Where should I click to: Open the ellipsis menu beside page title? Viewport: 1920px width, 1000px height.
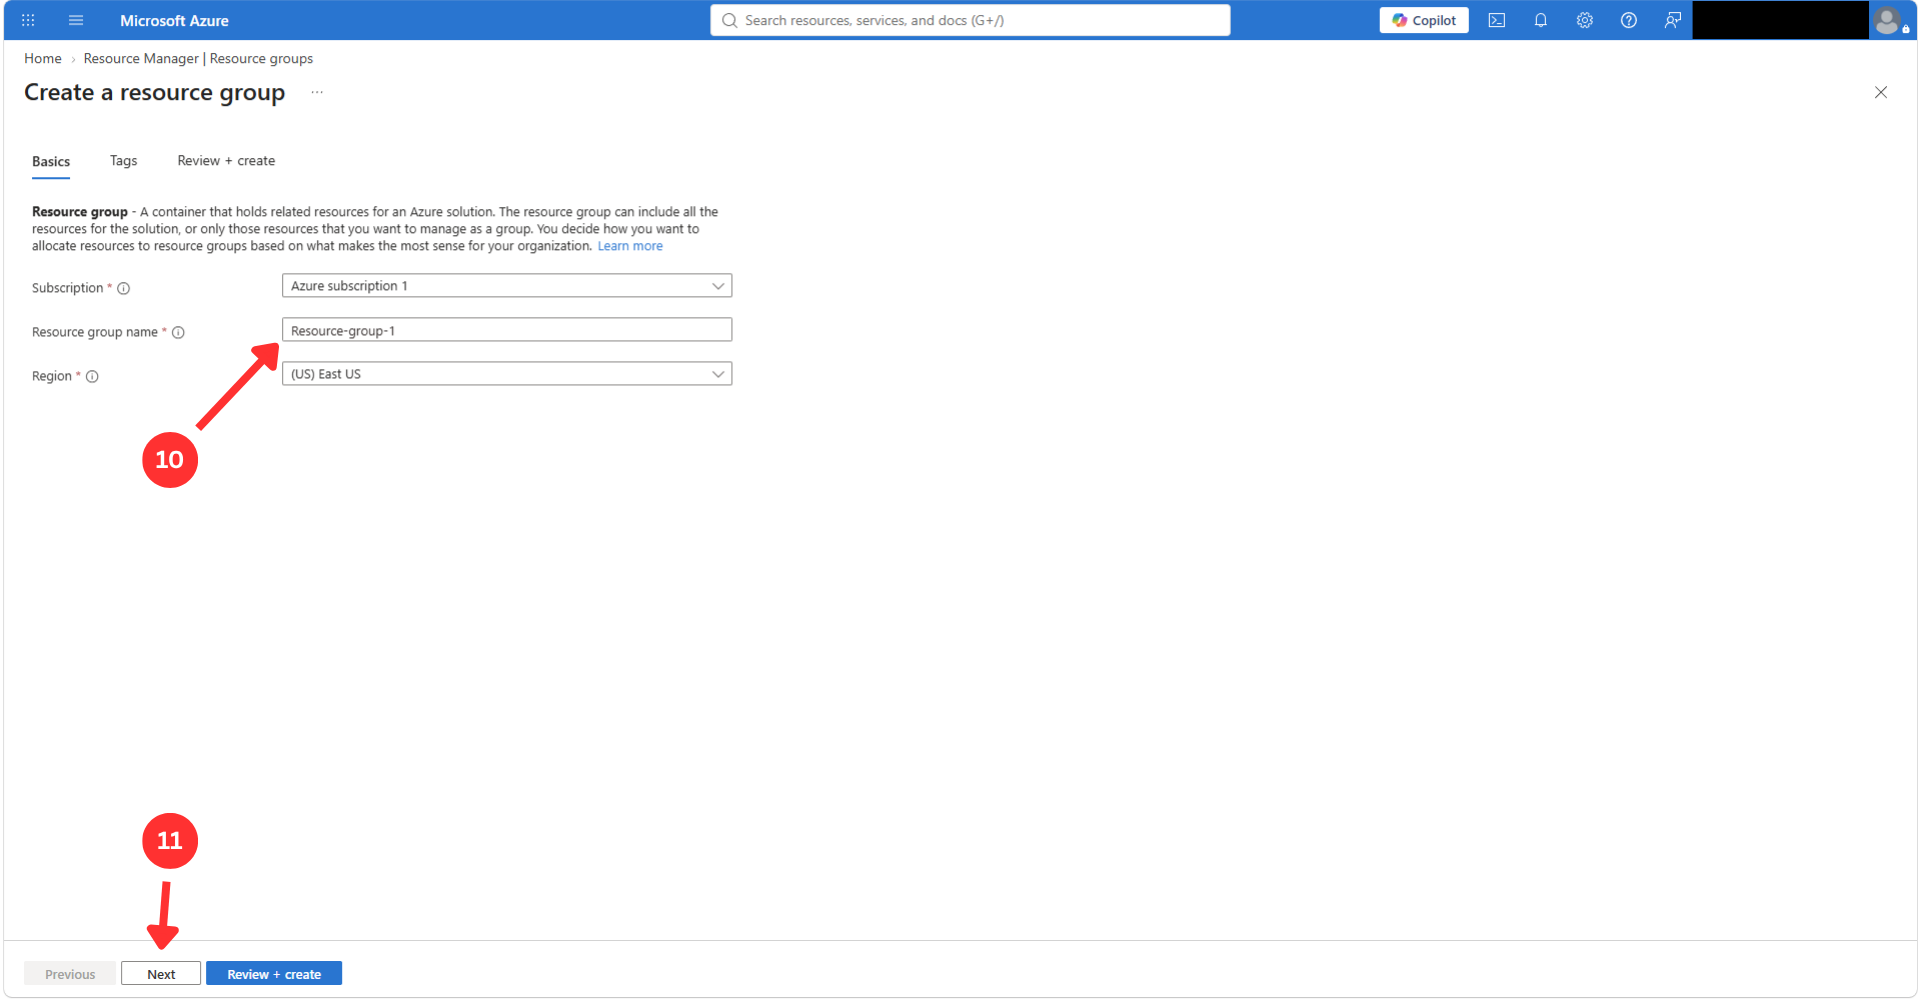click(x=317, y=92)
